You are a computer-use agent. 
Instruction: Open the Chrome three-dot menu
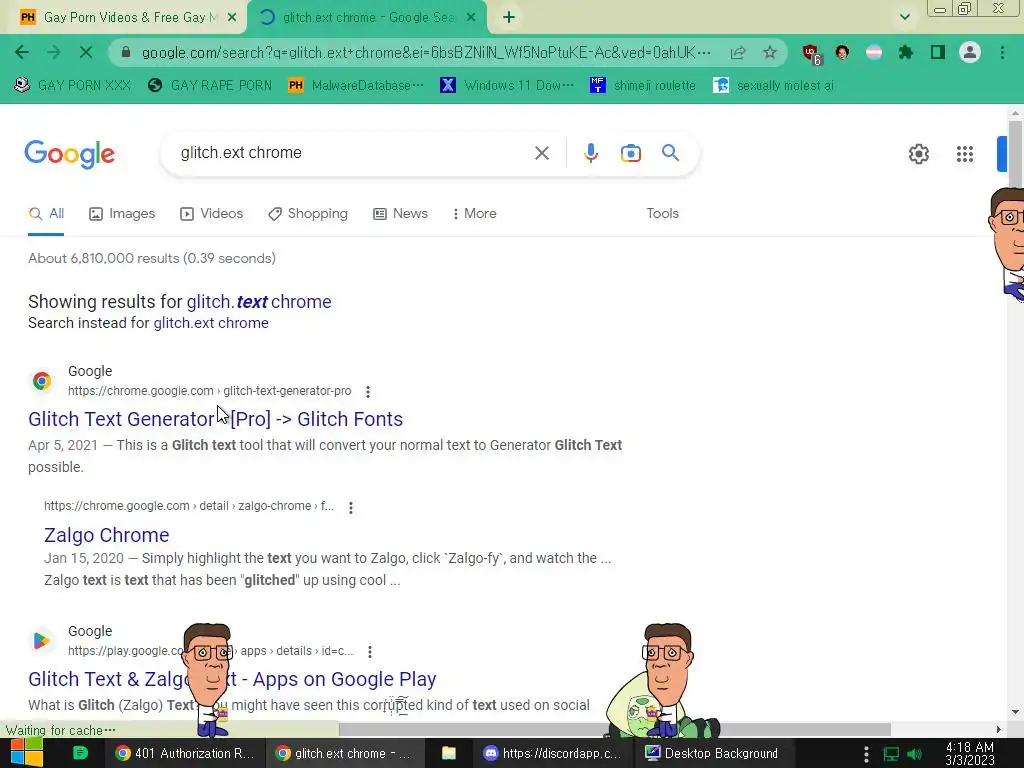click(1002, 52)
